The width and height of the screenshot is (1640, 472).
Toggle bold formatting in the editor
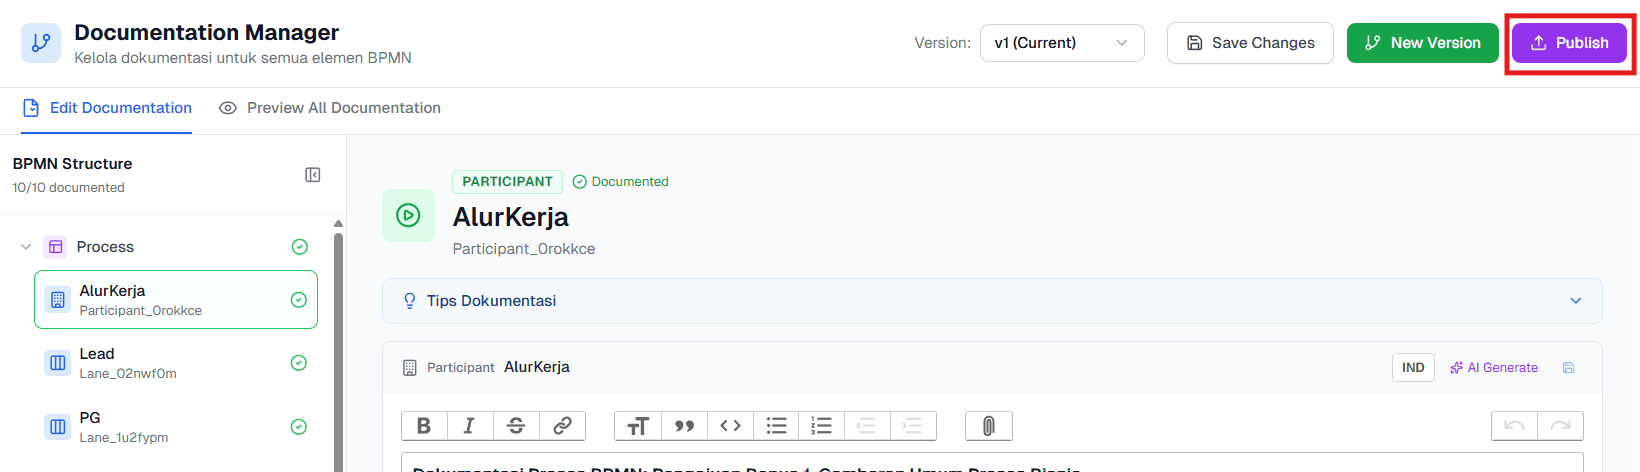pyautogui.click(x=424, y=426)
